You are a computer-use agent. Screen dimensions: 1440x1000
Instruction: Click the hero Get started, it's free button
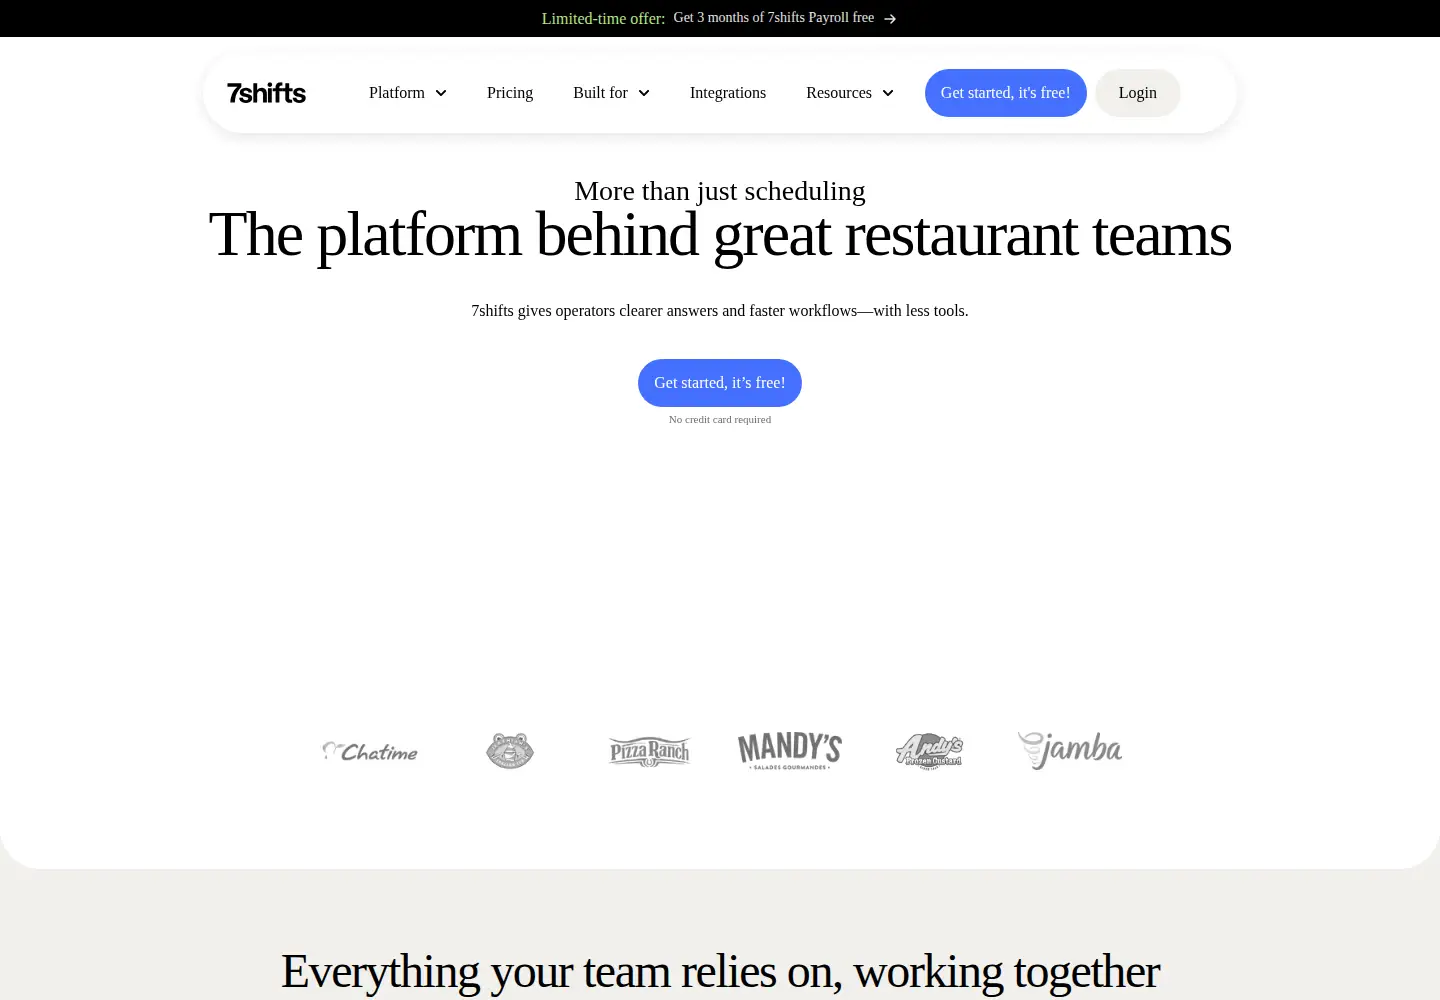point(720,383)
